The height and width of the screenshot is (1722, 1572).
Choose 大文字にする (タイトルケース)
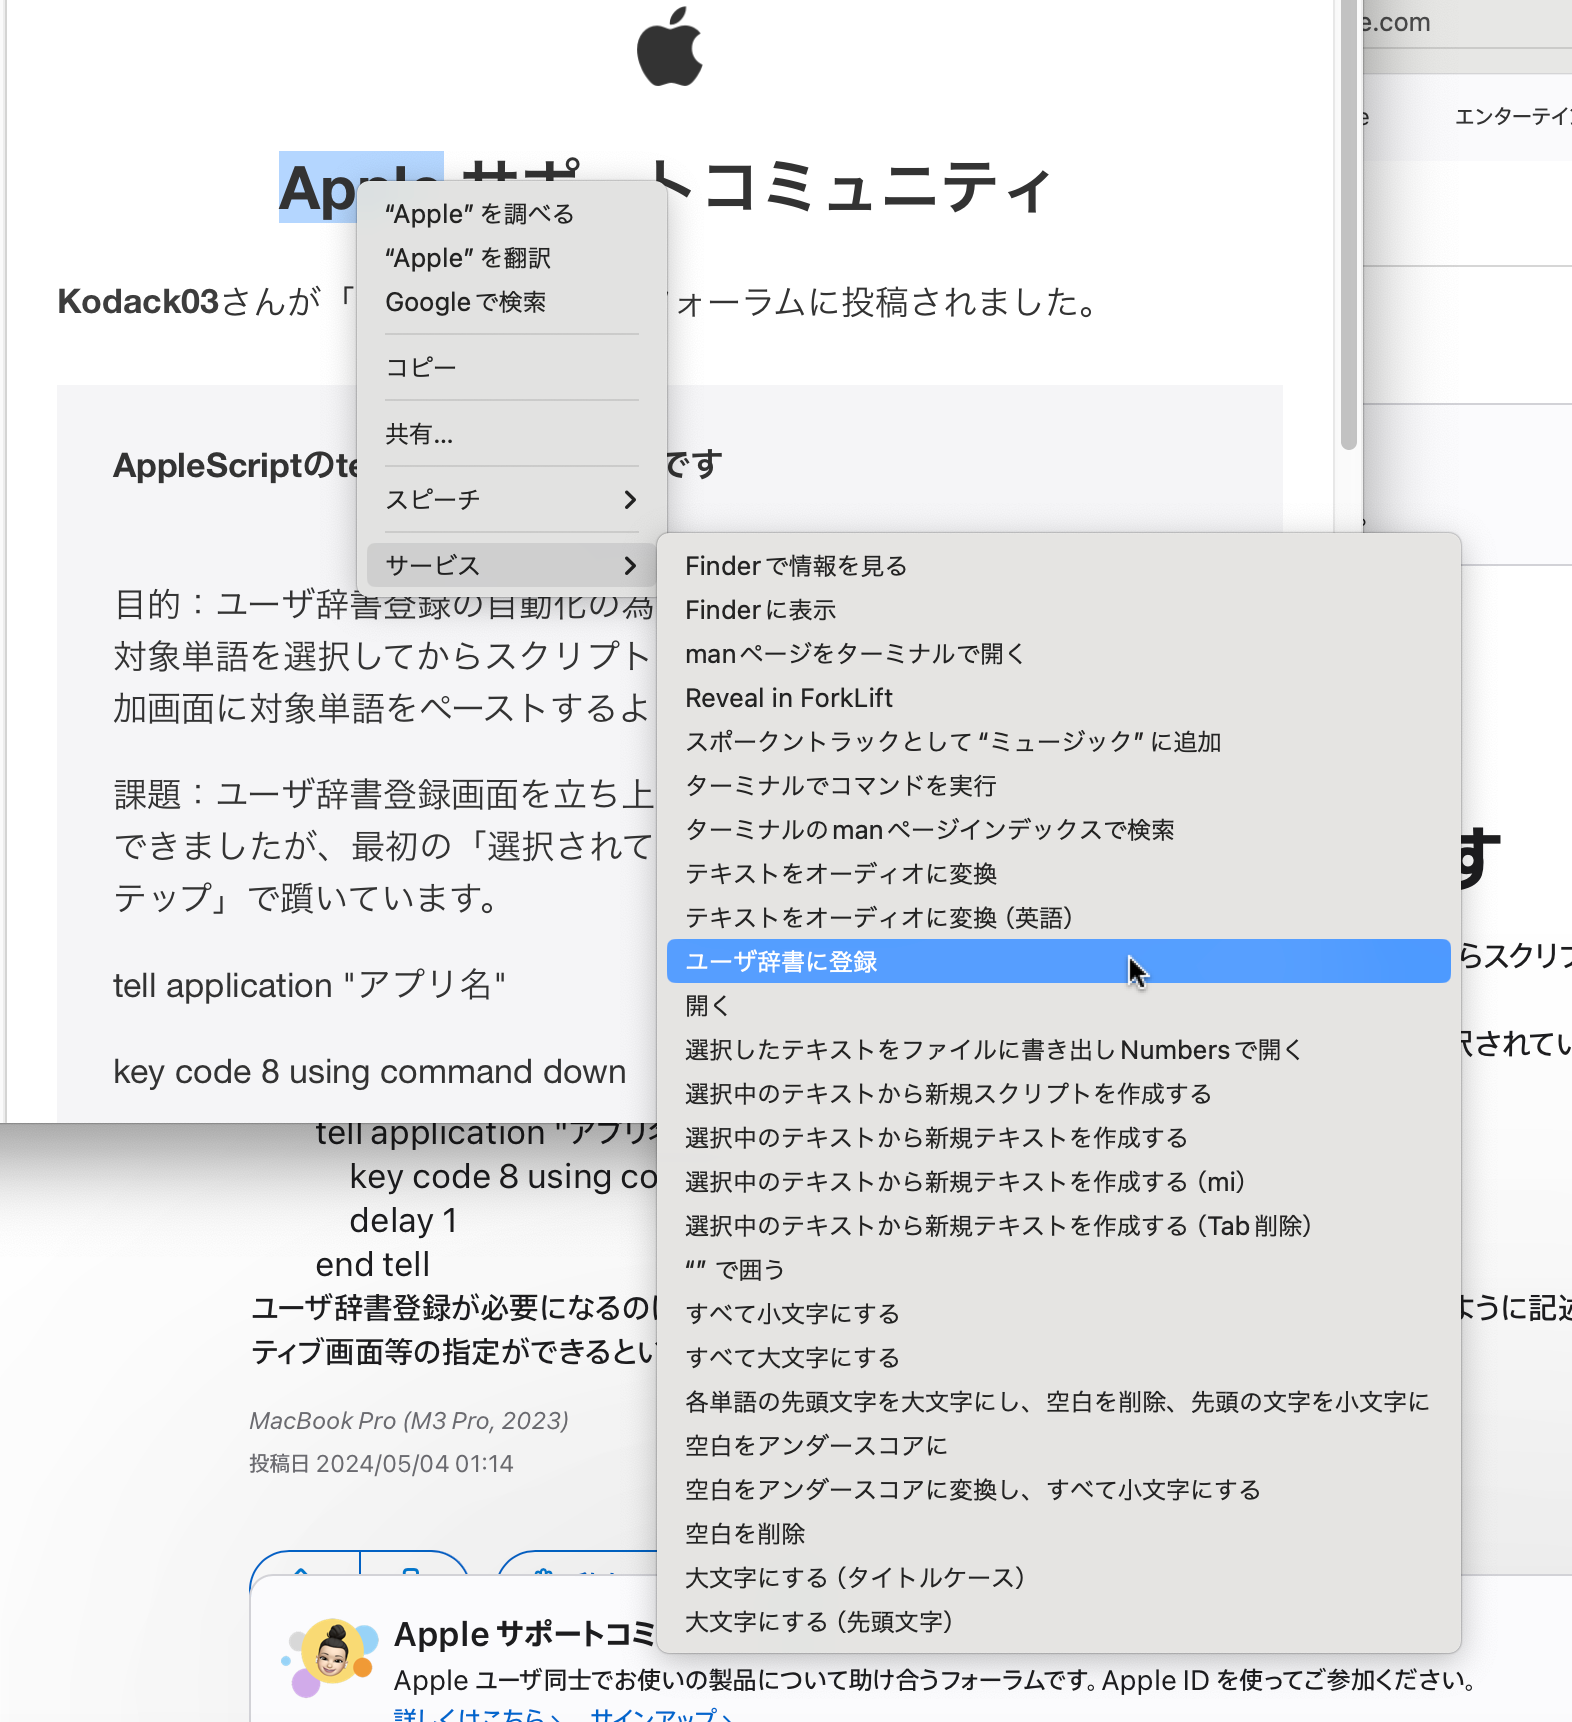(1059, 1578)
